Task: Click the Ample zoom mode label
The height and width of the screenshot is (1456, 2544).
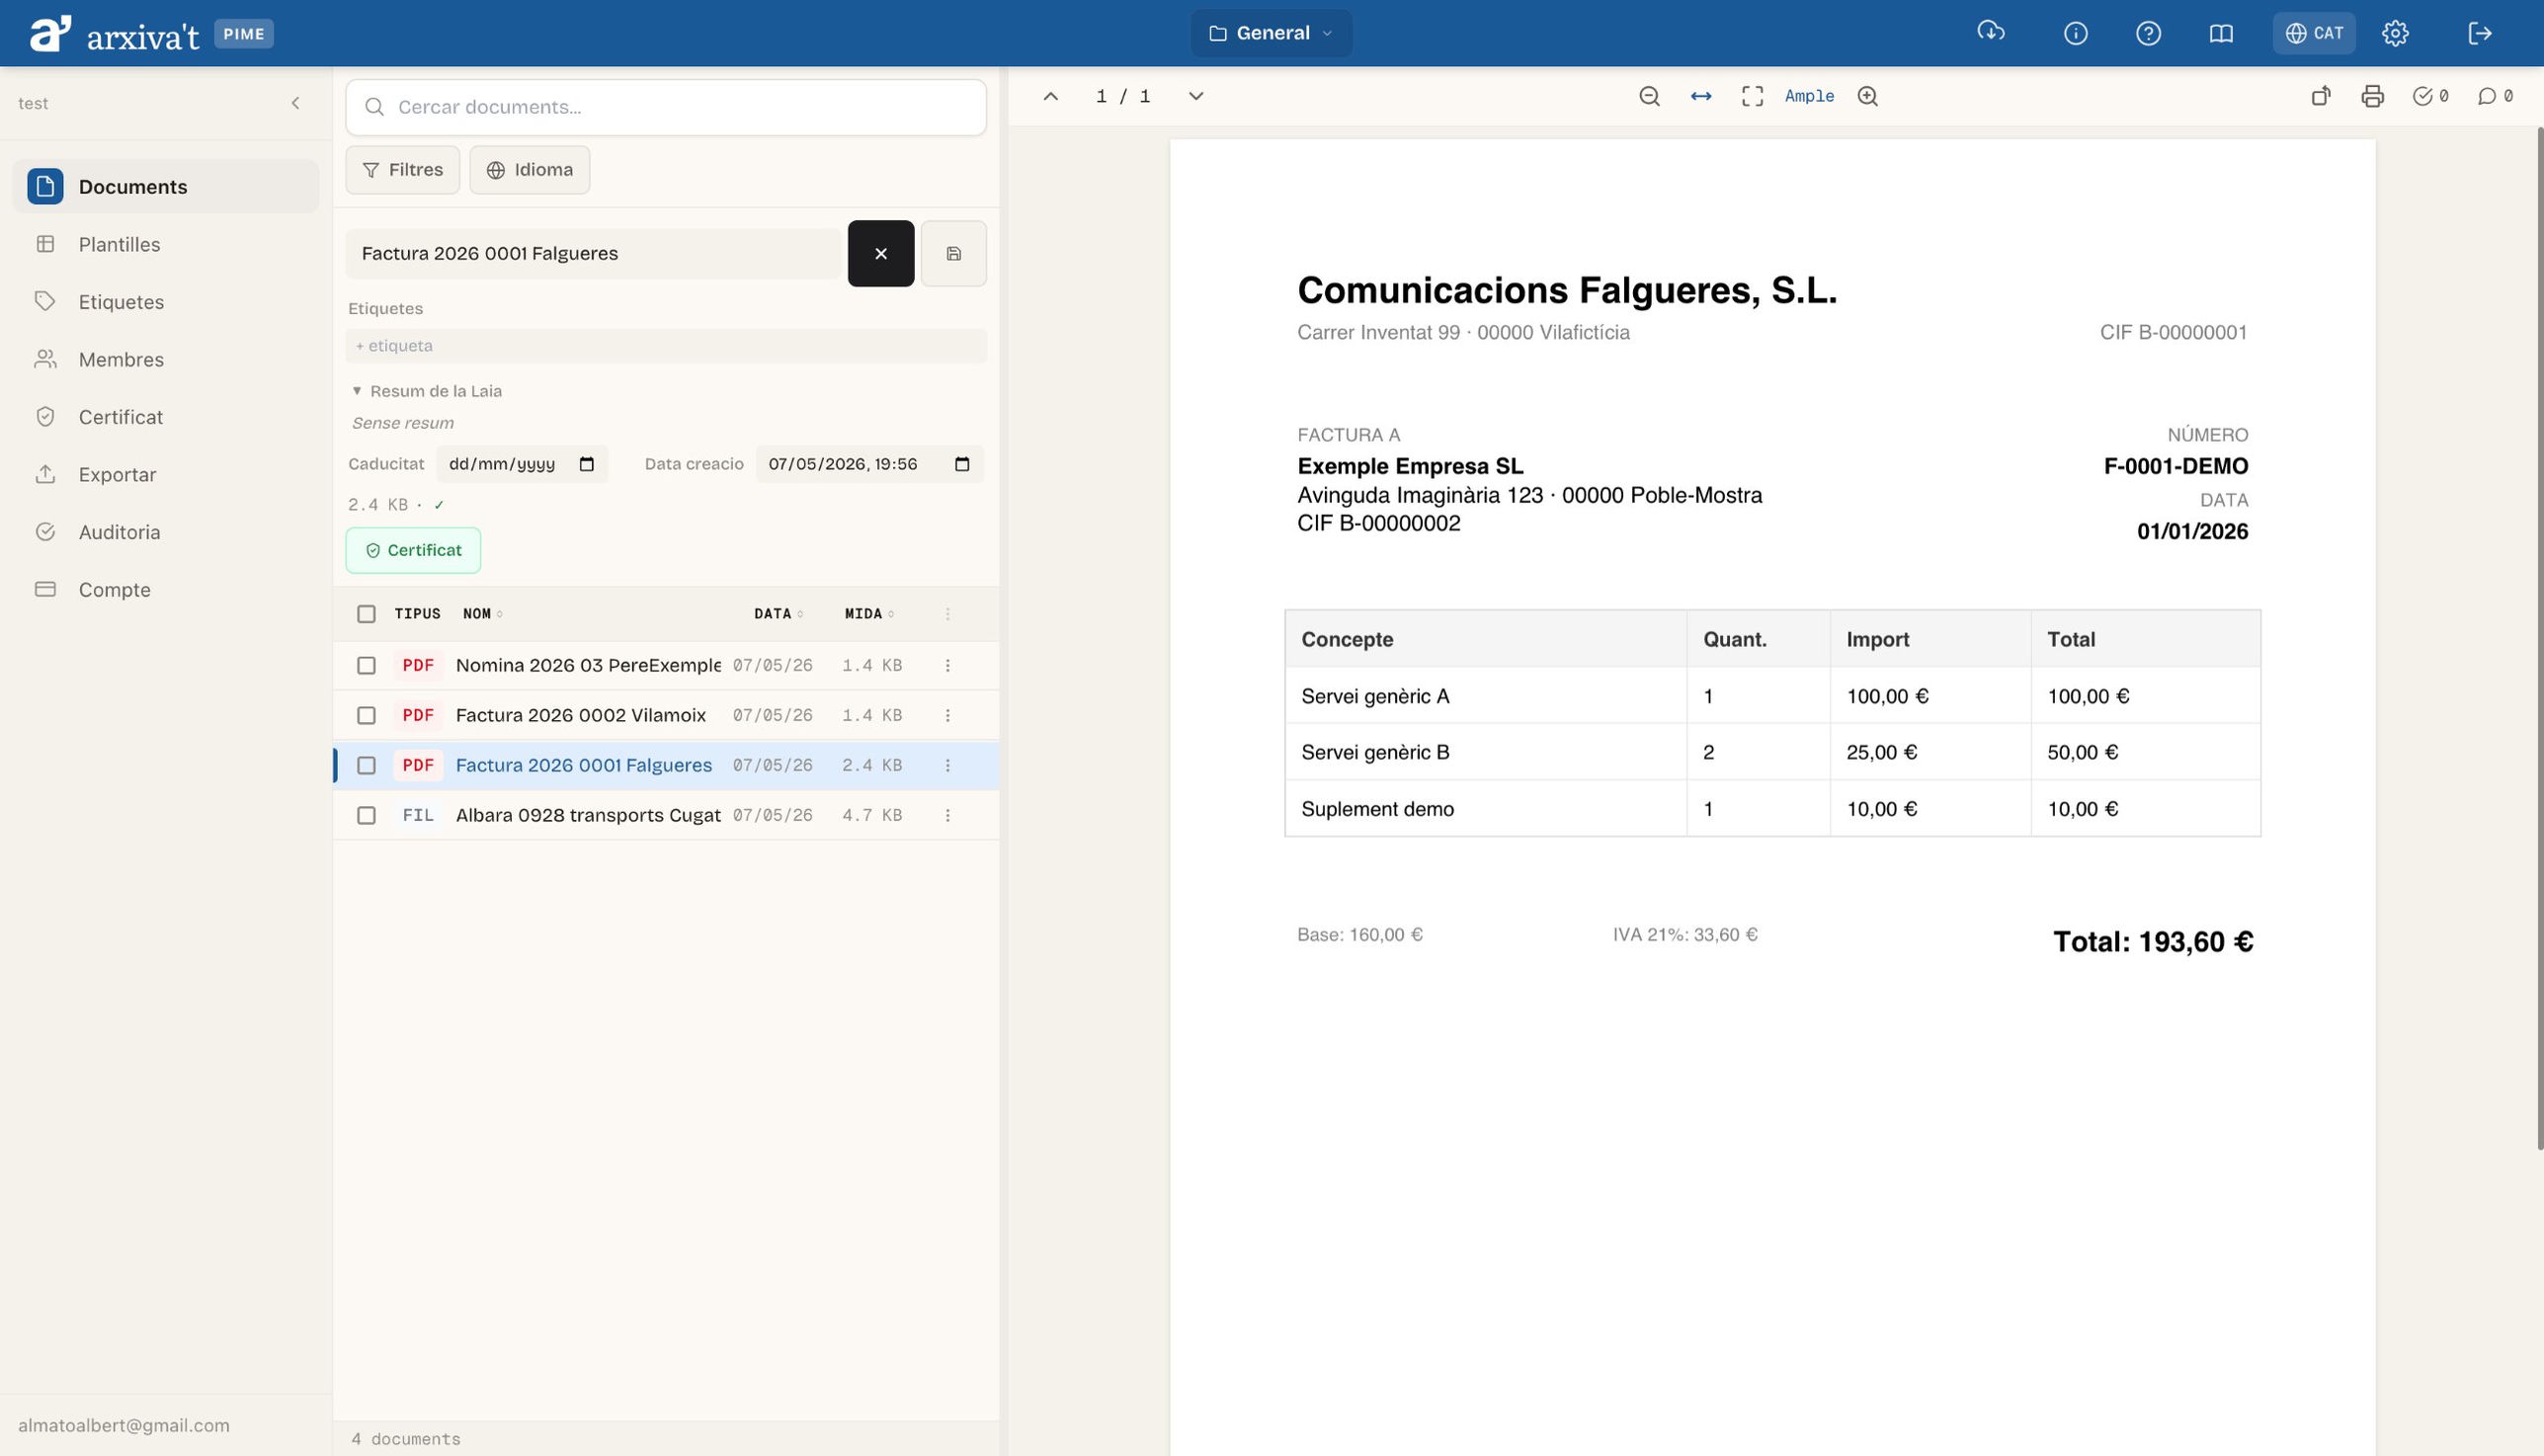Action: point(1809,96)
